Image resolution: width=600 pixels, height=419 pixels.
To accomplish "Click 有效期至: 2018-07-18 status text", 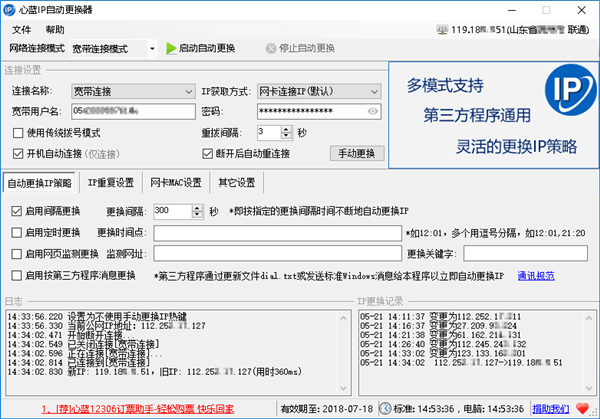I will click(x=327, y=409).
